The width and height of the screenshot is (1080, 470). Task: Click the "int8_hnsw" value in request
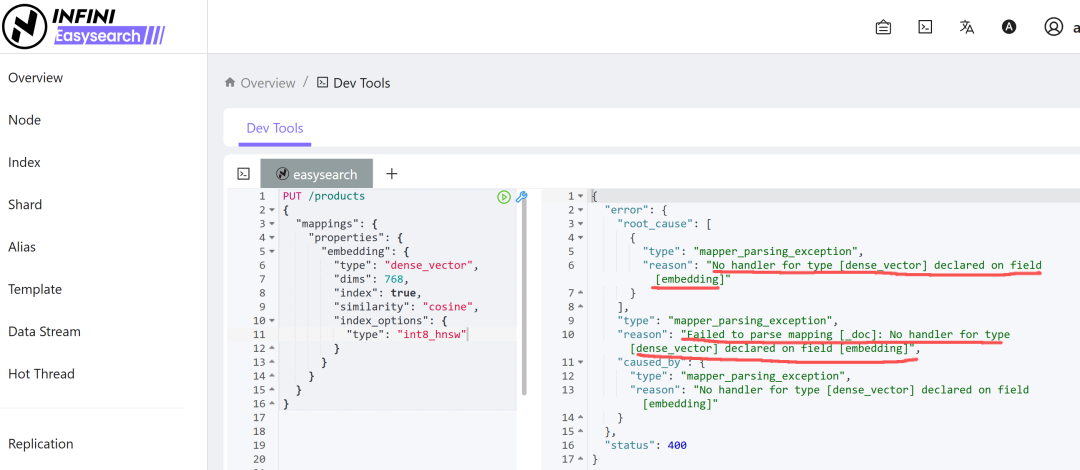point(433,334)
